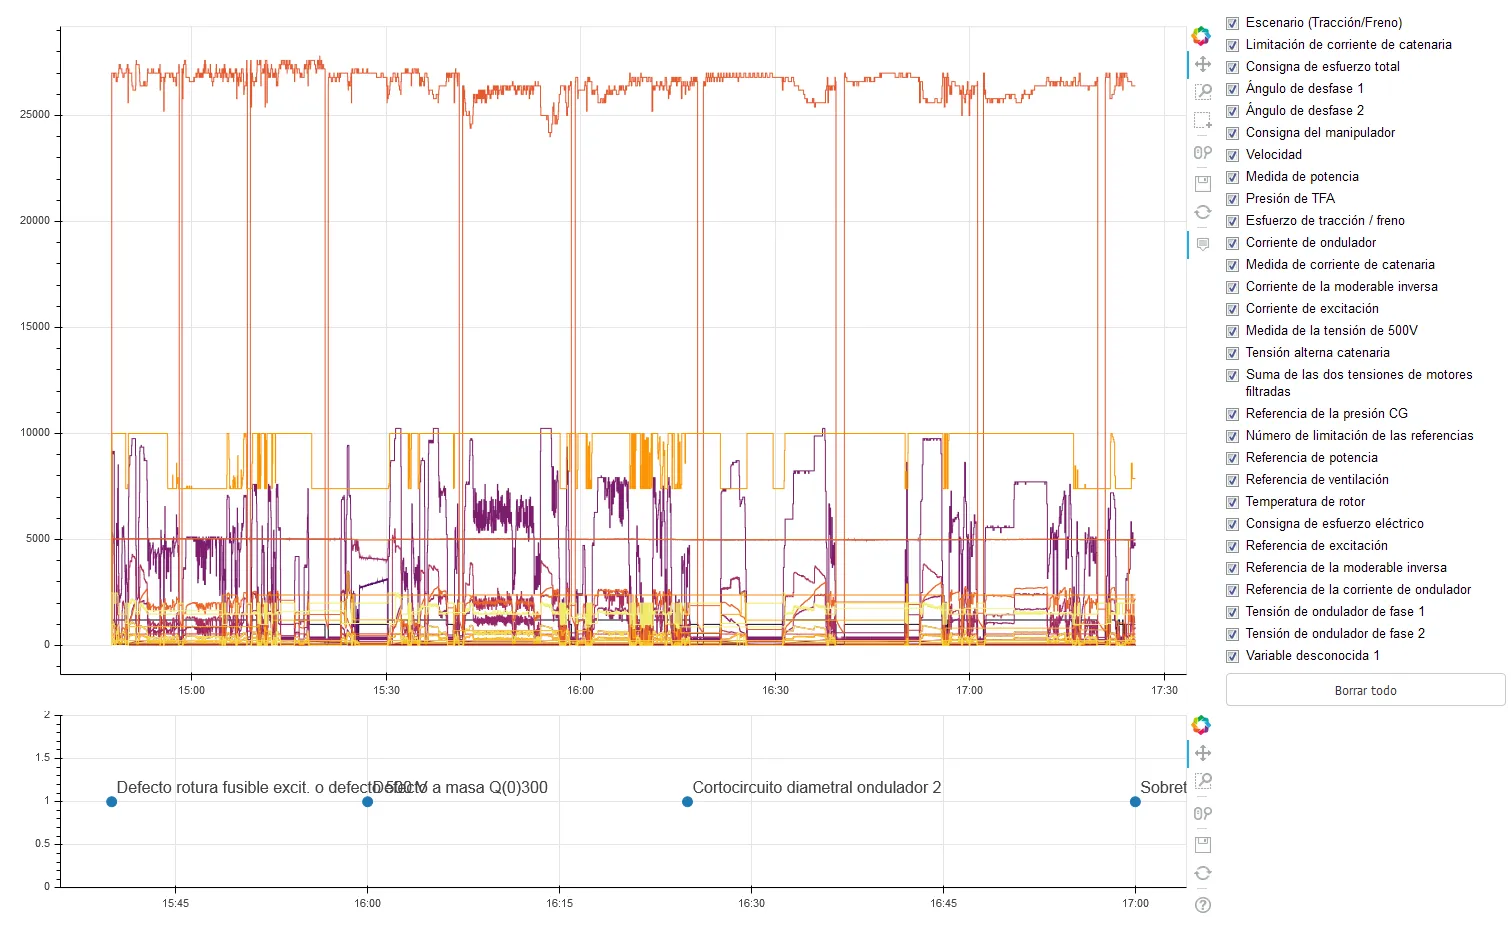Reset the events plot view
Screen dimensions: 1511x929
[x=1203, y=873]
